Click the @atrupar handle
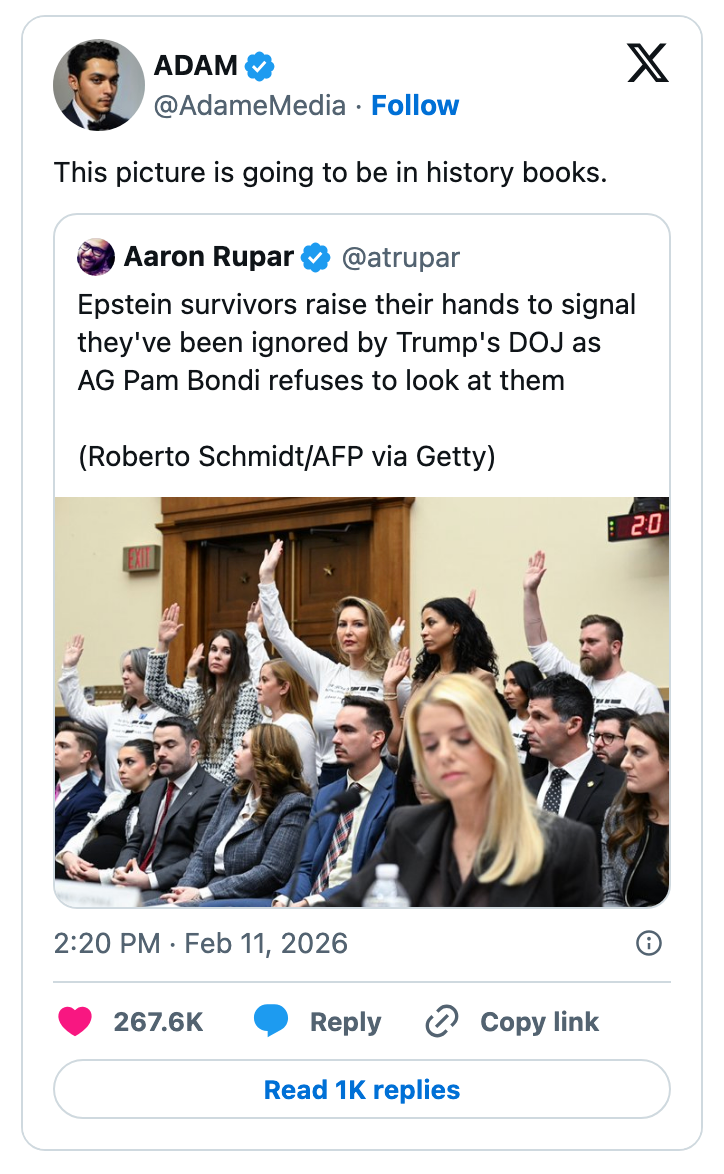The height and width of the screenshot is (1174, 724). pyautogui.click(x=401, y=257)
